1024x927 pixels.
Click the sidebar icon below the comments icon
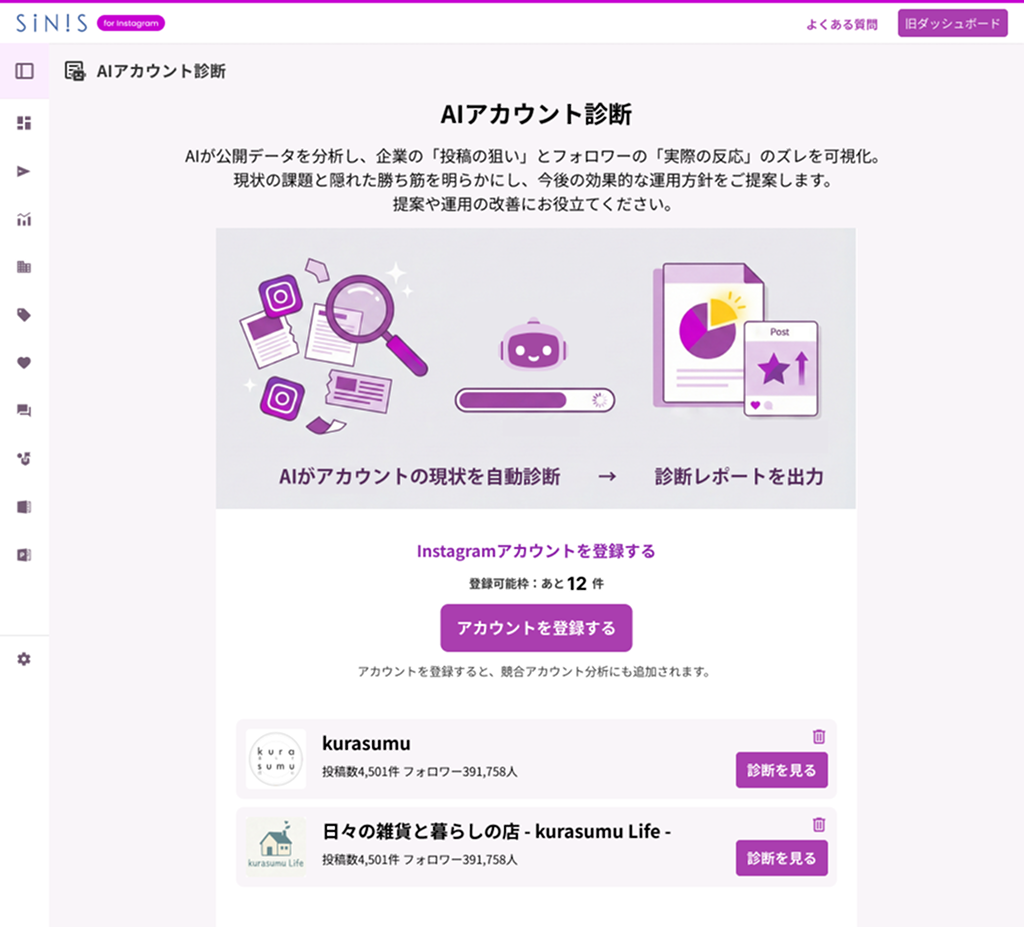pyautogui.click(x=24, y=459)
